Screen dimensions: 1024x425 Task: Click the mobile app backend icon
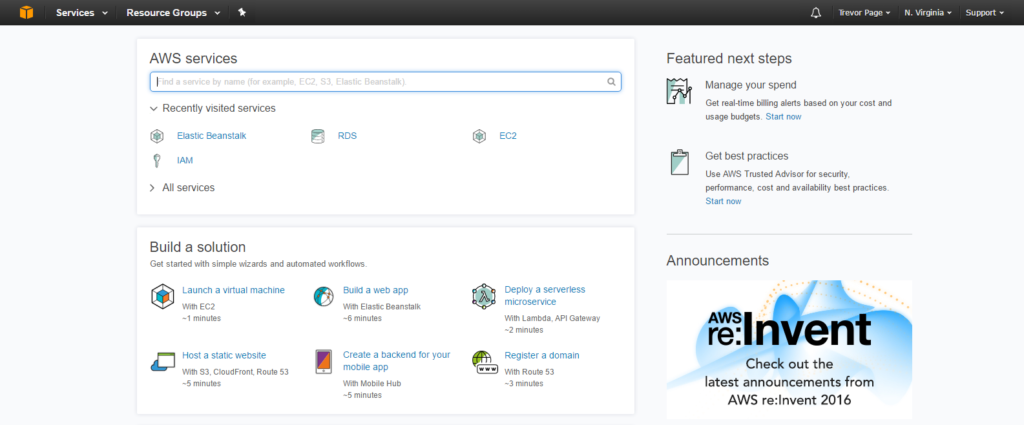click(x=323, y=361)
